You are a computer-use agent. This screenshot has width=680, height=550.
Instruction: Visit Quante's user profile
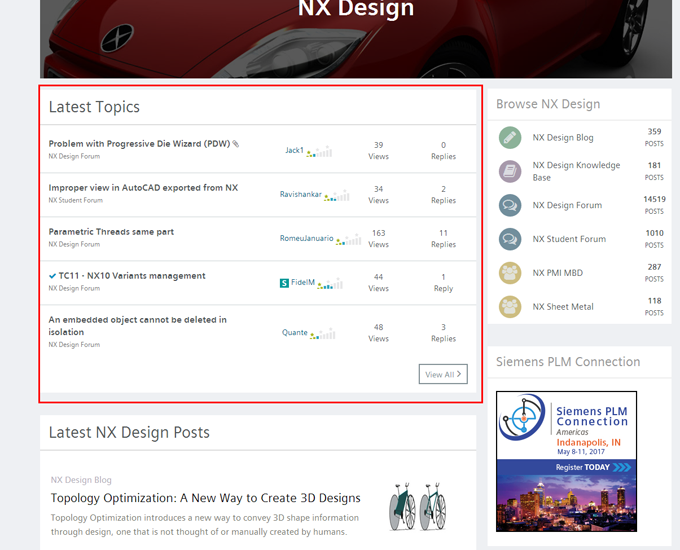(294, 332)
